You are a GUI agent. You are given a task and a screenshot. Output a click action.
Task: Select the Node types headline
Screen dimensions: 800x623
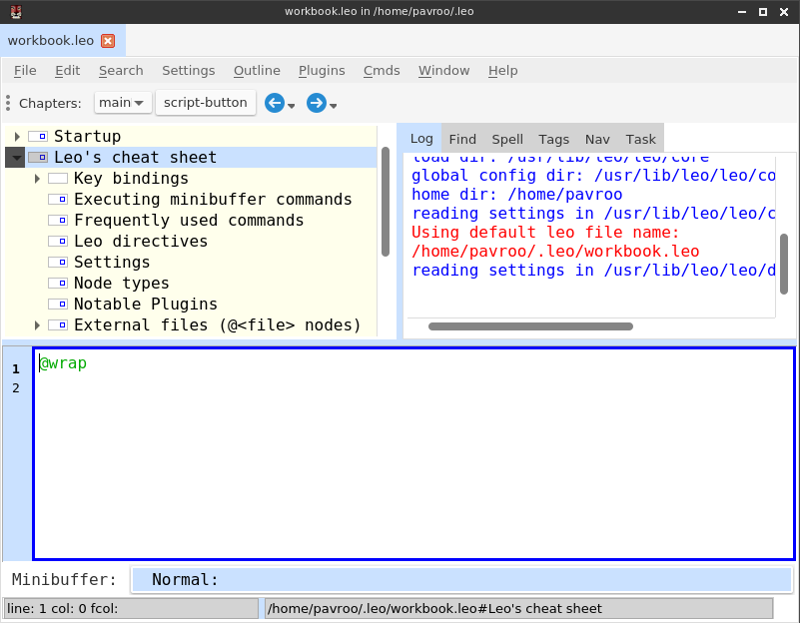pyautogui.click(x=121, y=283)
